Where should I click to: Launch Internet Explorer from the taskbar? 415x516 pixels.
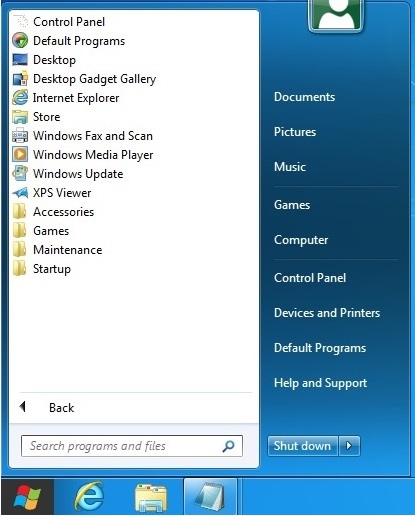click(x=89, y=497)
